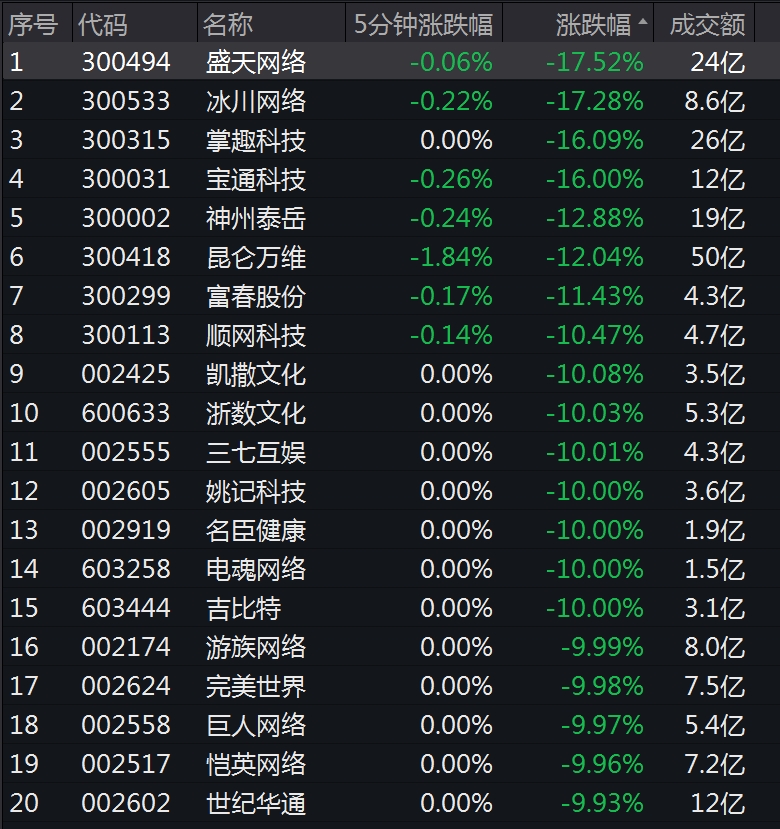The height and width of the screenshot is (829, 780).
Task: Click stock code 300299
Action: click(x=126, y=296)
